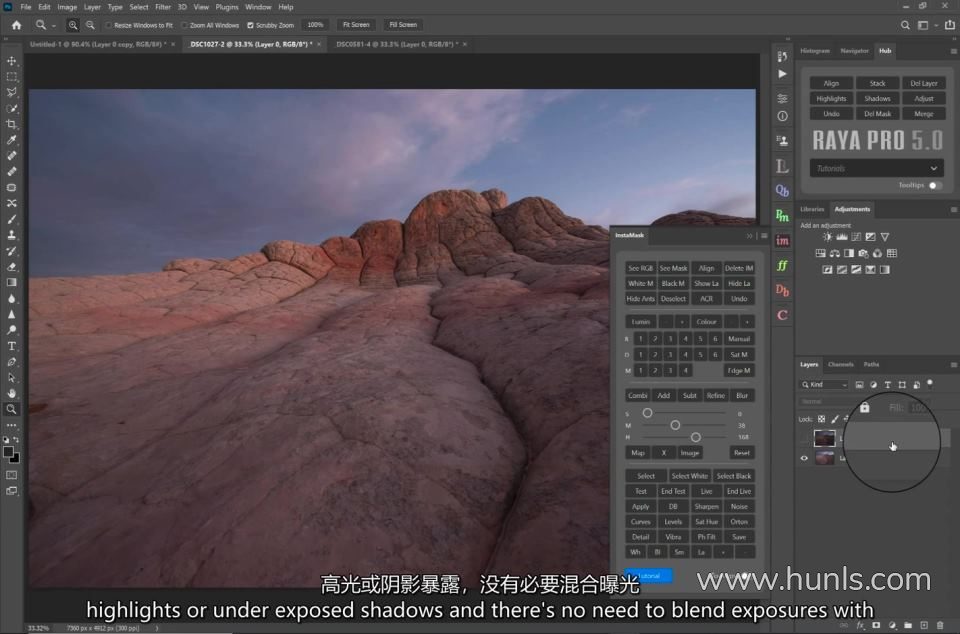Open the Qb plugin panel icon
The width and height of the screenshot is (960, 634).
(x=782, y=190)
